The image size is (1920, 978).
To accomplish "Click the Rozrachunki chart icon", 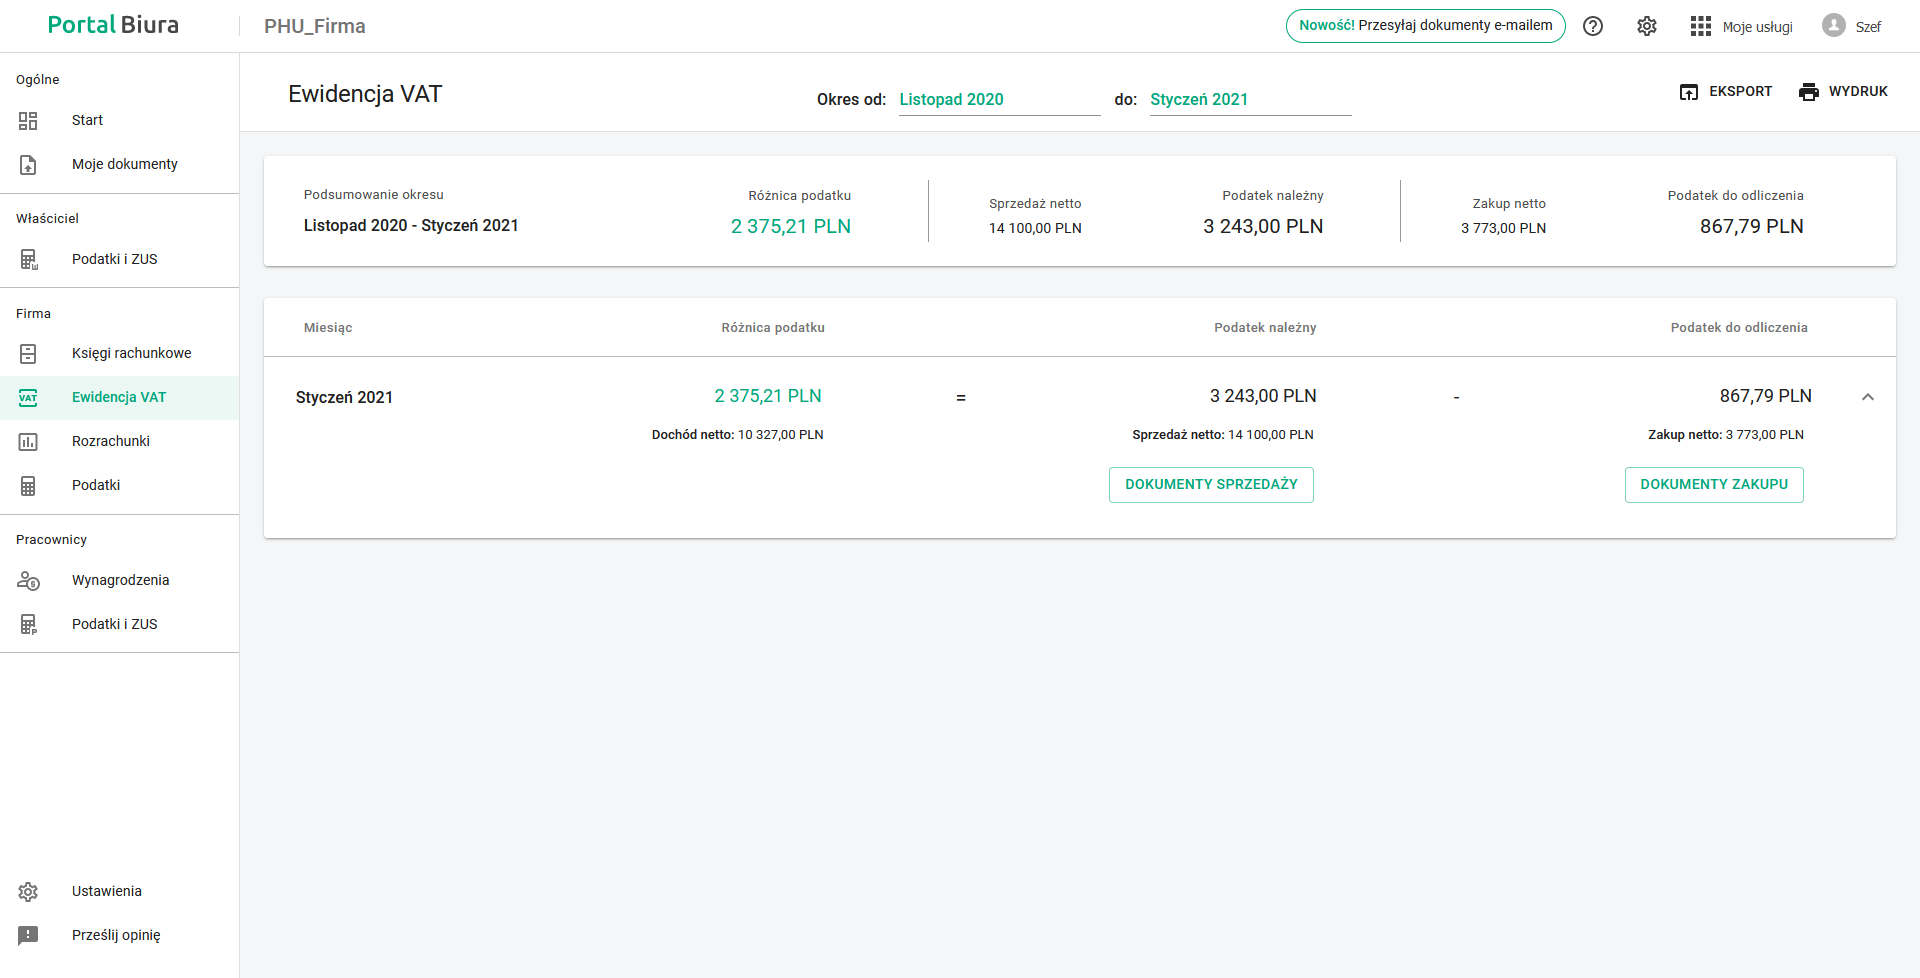I will click(28, 442).
